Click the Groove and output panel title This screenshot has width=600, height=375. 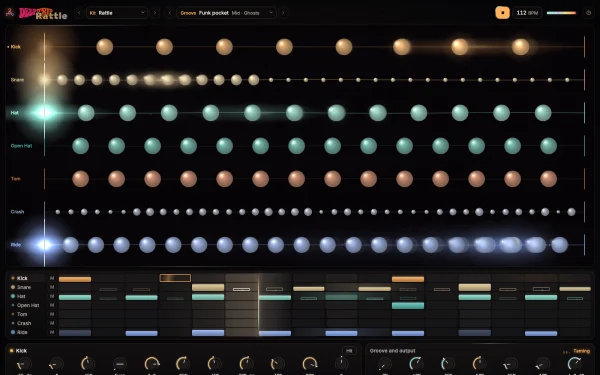coord(392,351)
